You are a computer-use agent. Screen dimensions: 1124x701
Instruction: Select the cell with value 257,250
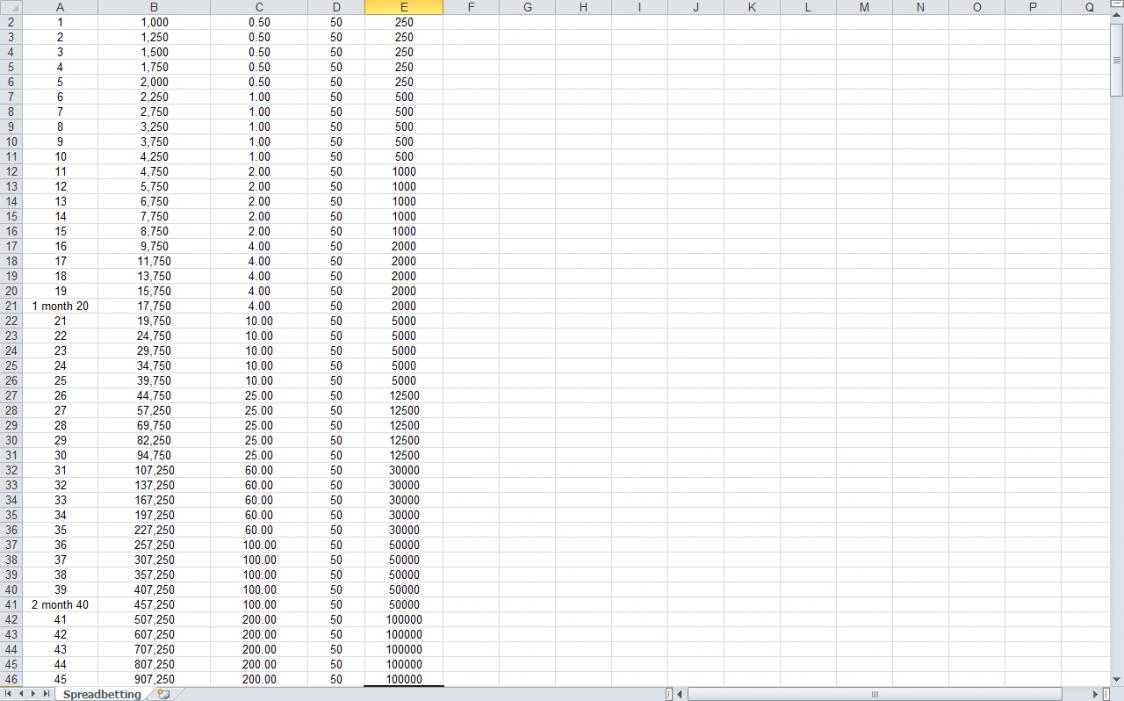154,545
